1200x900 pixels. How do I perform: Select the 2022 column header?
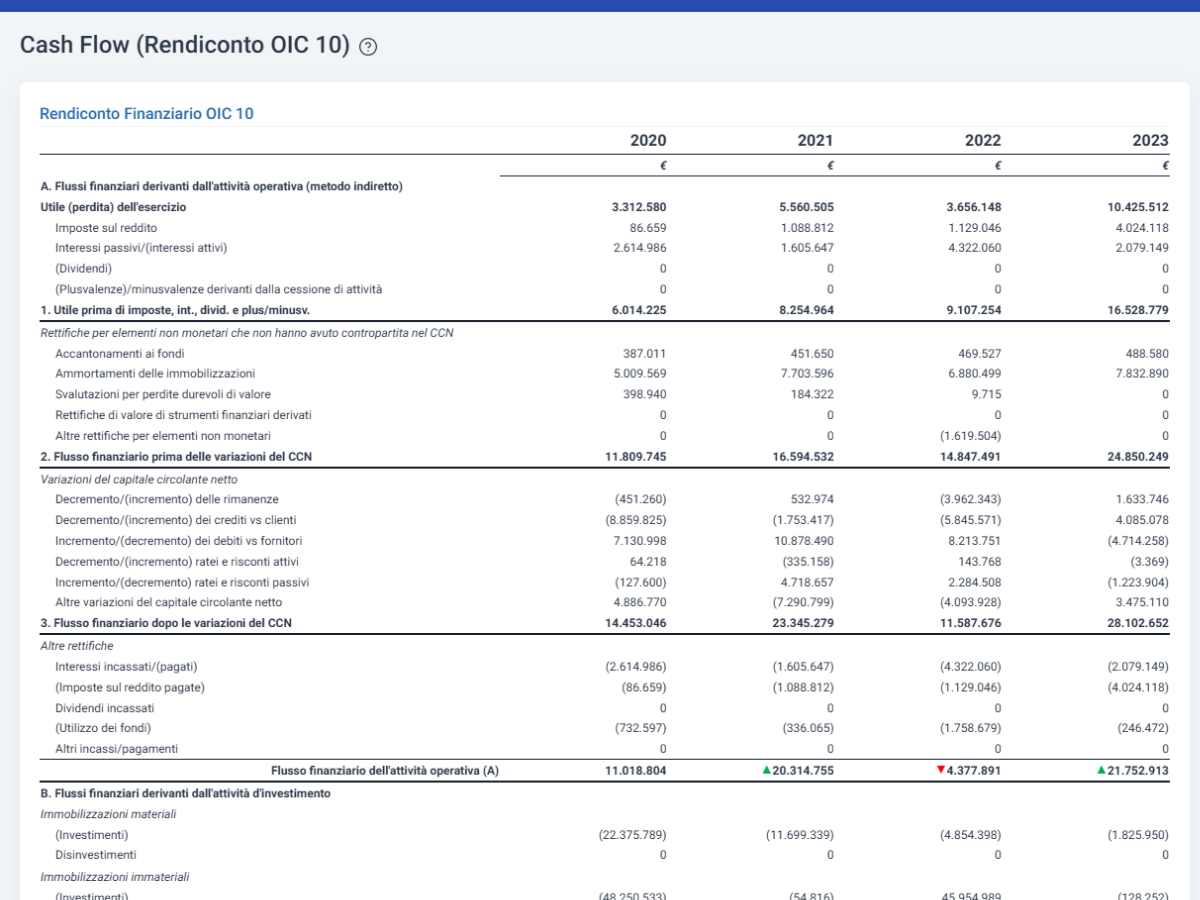982,140
